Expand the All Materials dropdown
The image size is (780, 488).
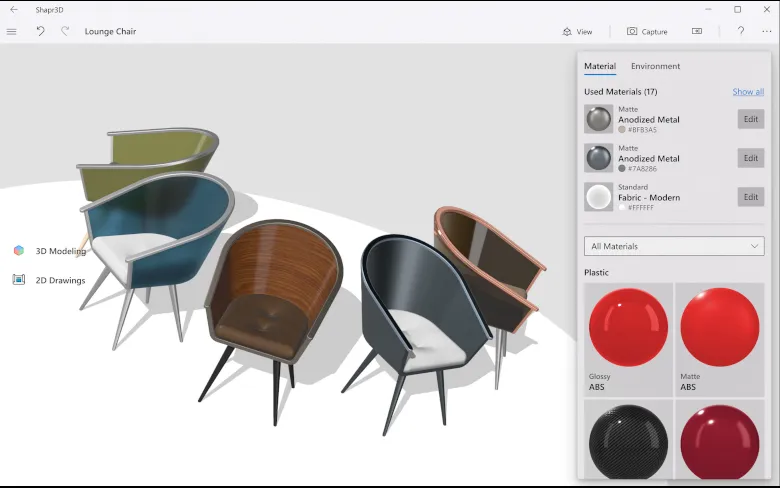[674, 246]
